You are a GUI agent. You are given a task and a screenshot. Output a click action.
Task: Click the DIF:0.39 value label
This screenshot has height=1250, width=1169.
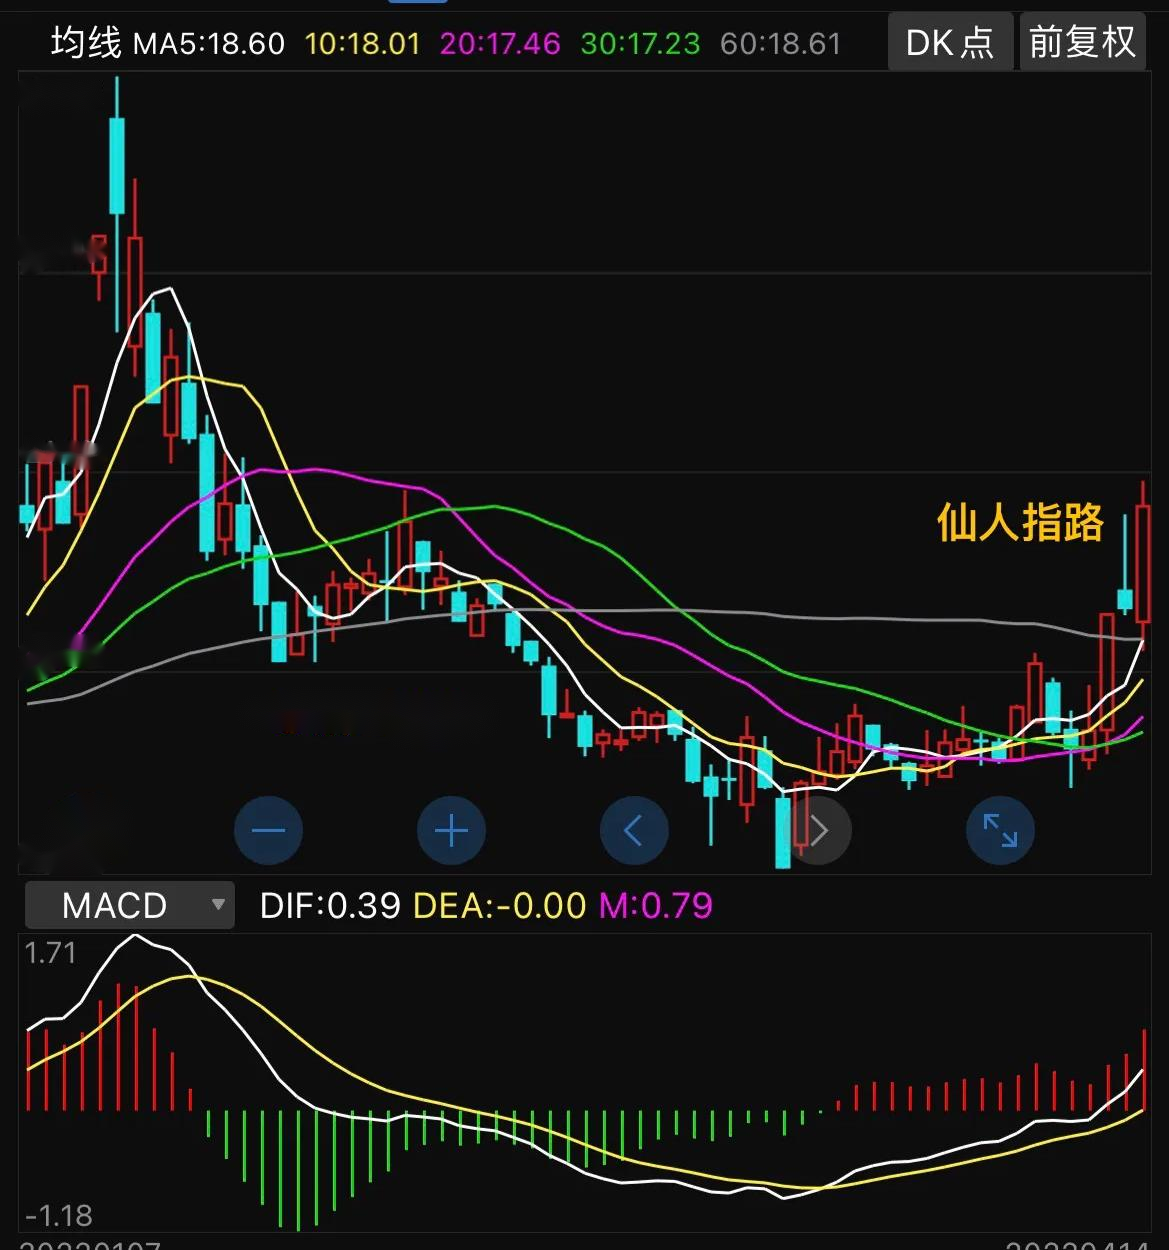pos(331,905)
